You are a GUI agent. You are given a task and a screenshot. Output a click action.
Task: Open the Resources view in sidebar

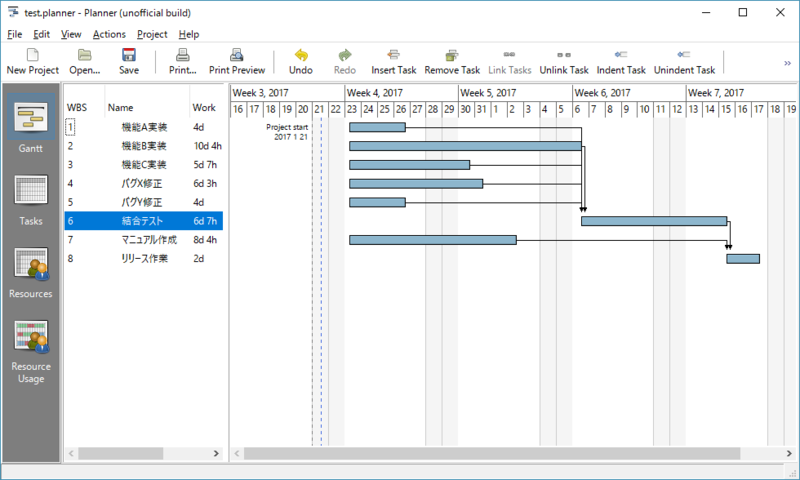click(31, 272)
